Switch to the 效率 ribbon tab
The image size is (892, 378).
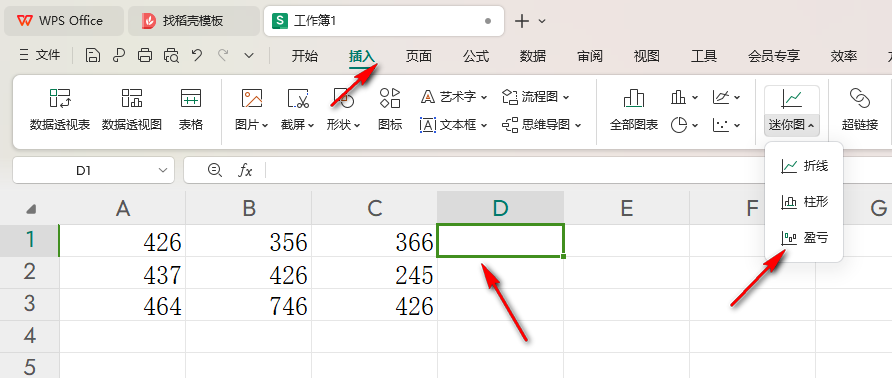(x=844, y=56)
